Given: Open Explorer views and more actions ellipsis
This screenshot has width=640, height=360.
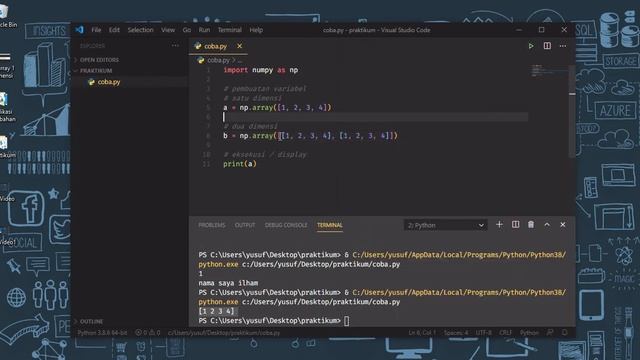Looking at the screenshot, I should coord(175,46).
